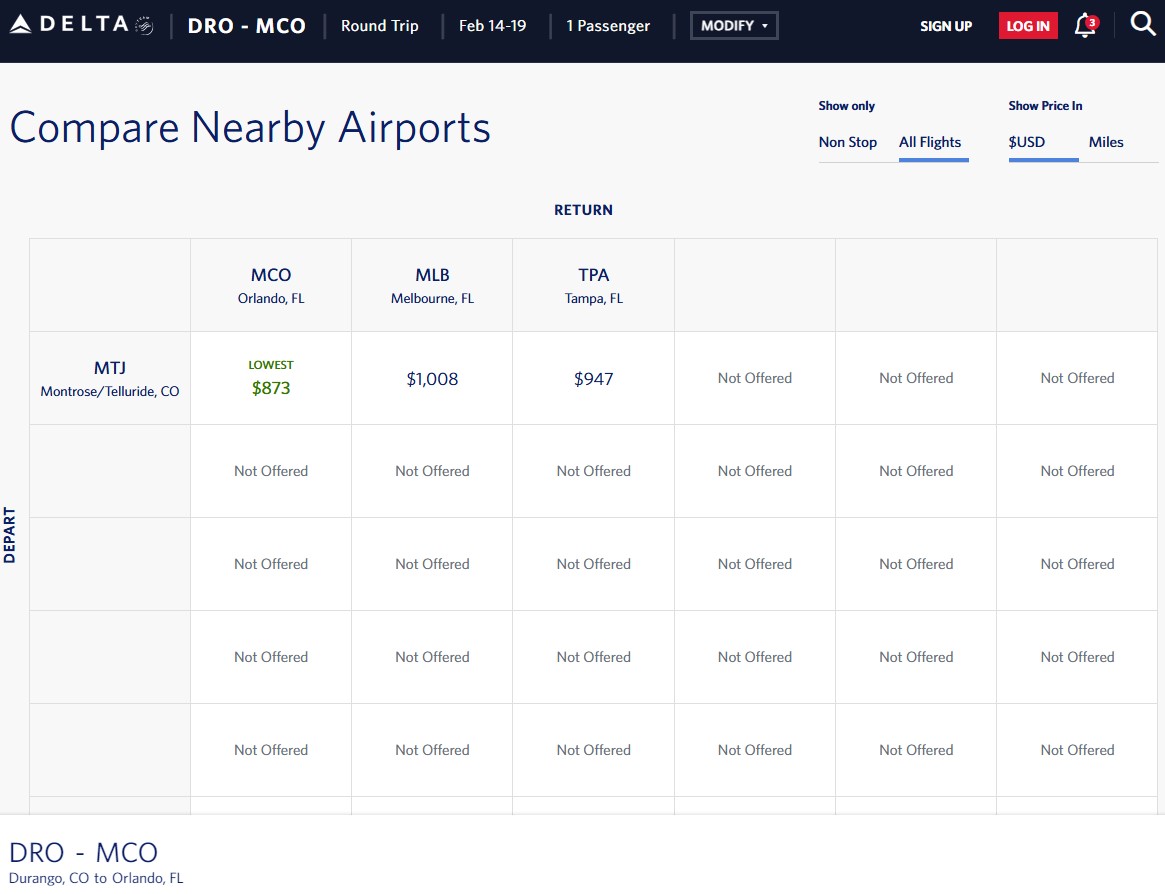Select the All Flights tab
1165x894 pixels.
(930, 142)
